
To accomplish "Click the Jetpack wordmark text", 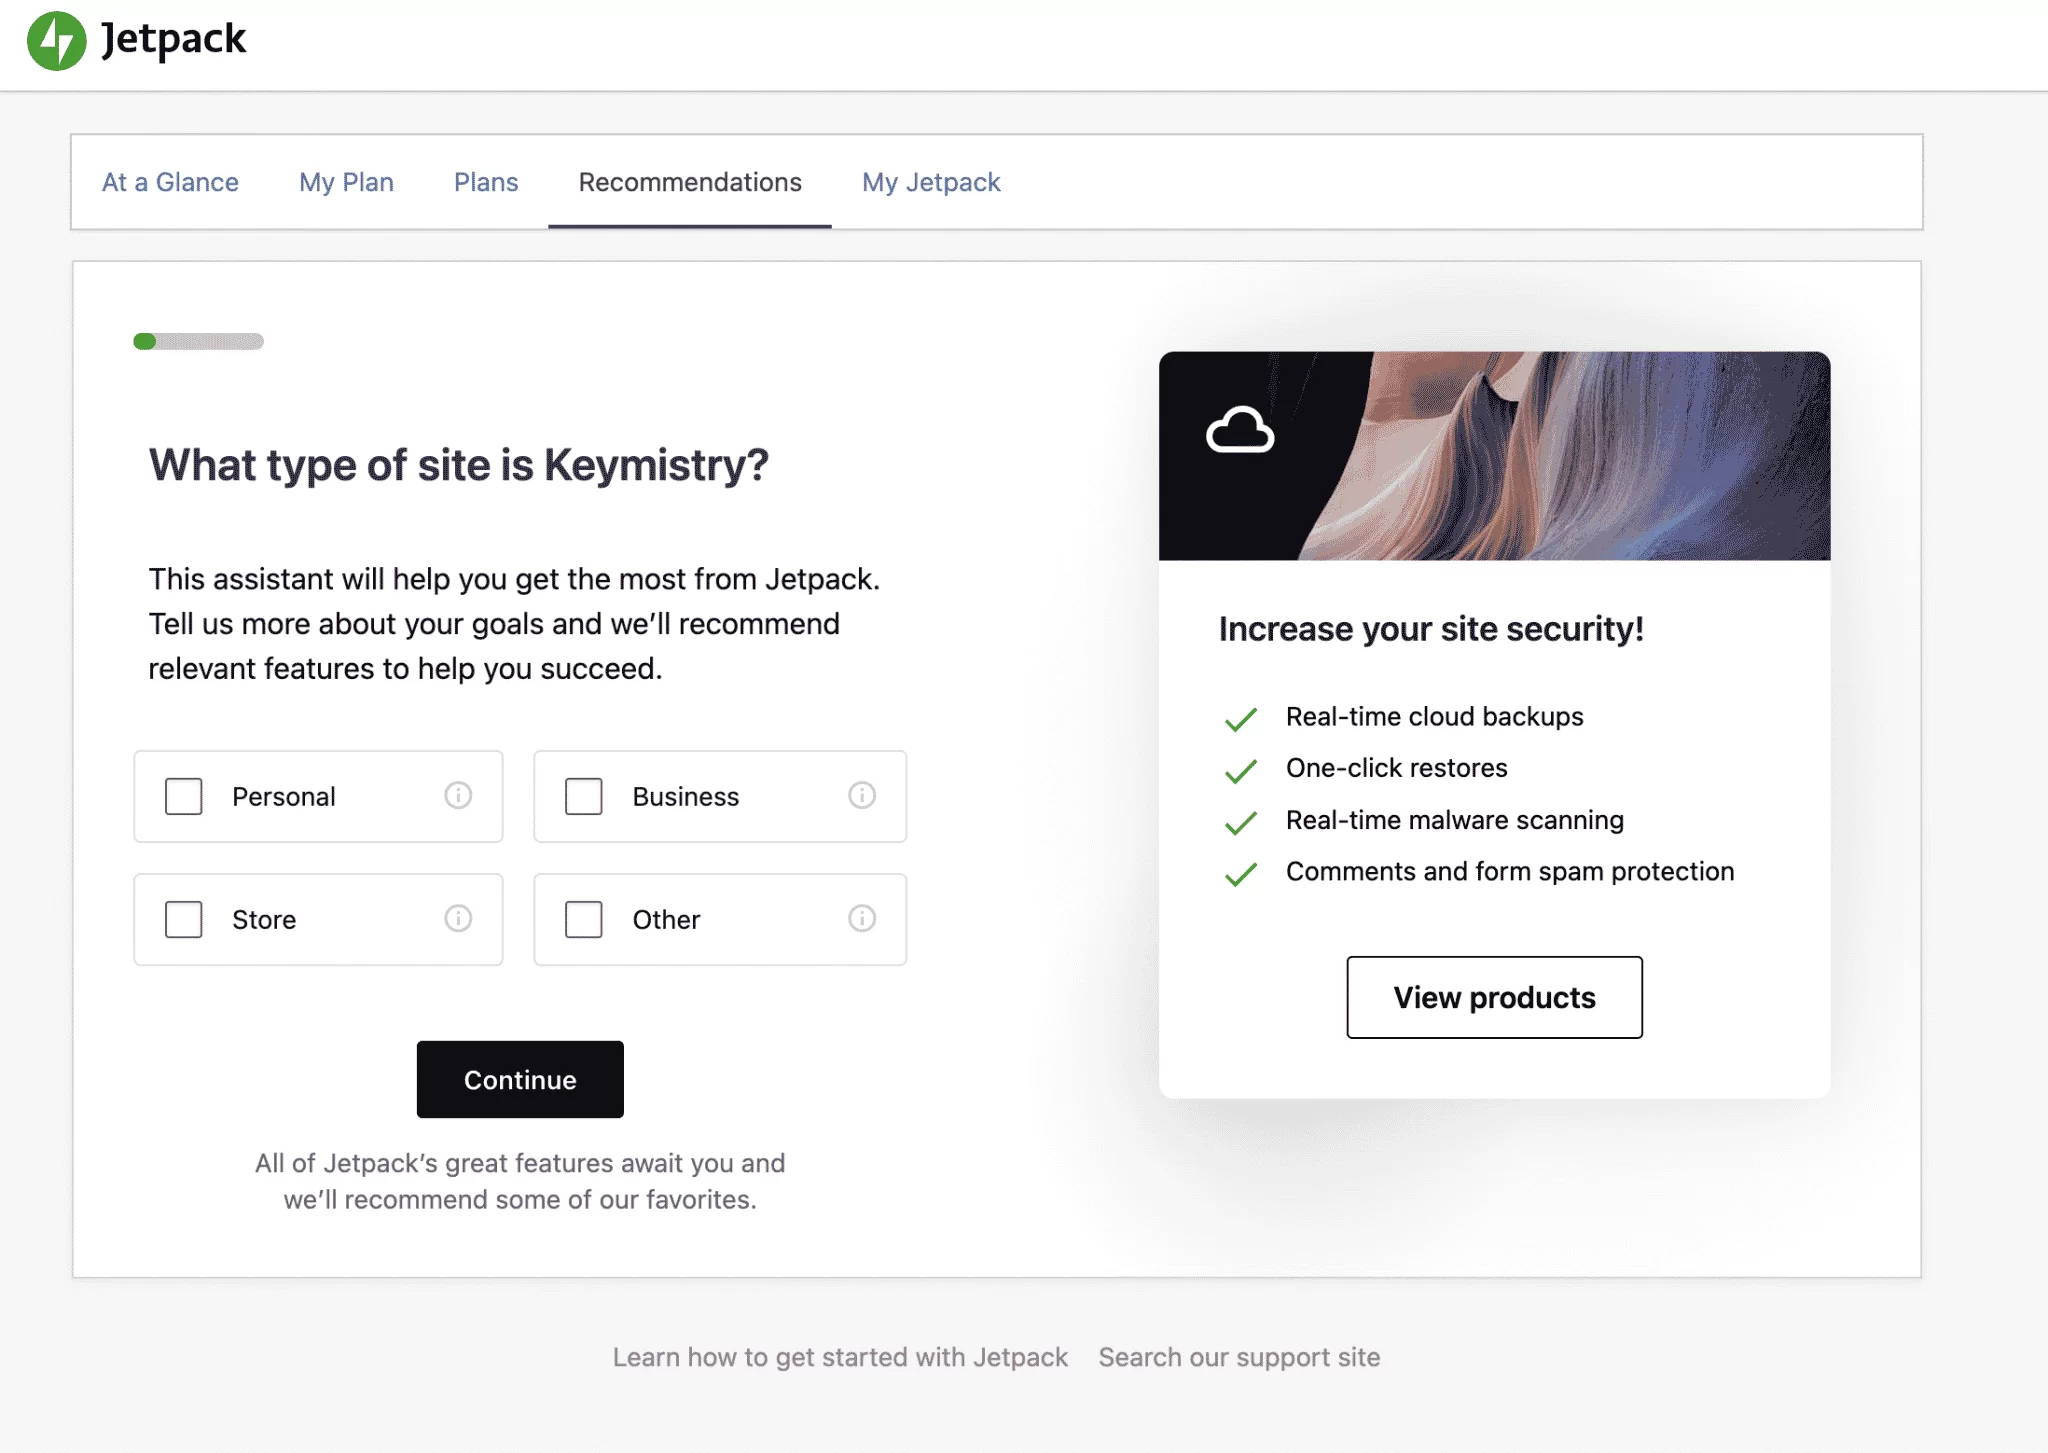I will (x=173, y=40).
